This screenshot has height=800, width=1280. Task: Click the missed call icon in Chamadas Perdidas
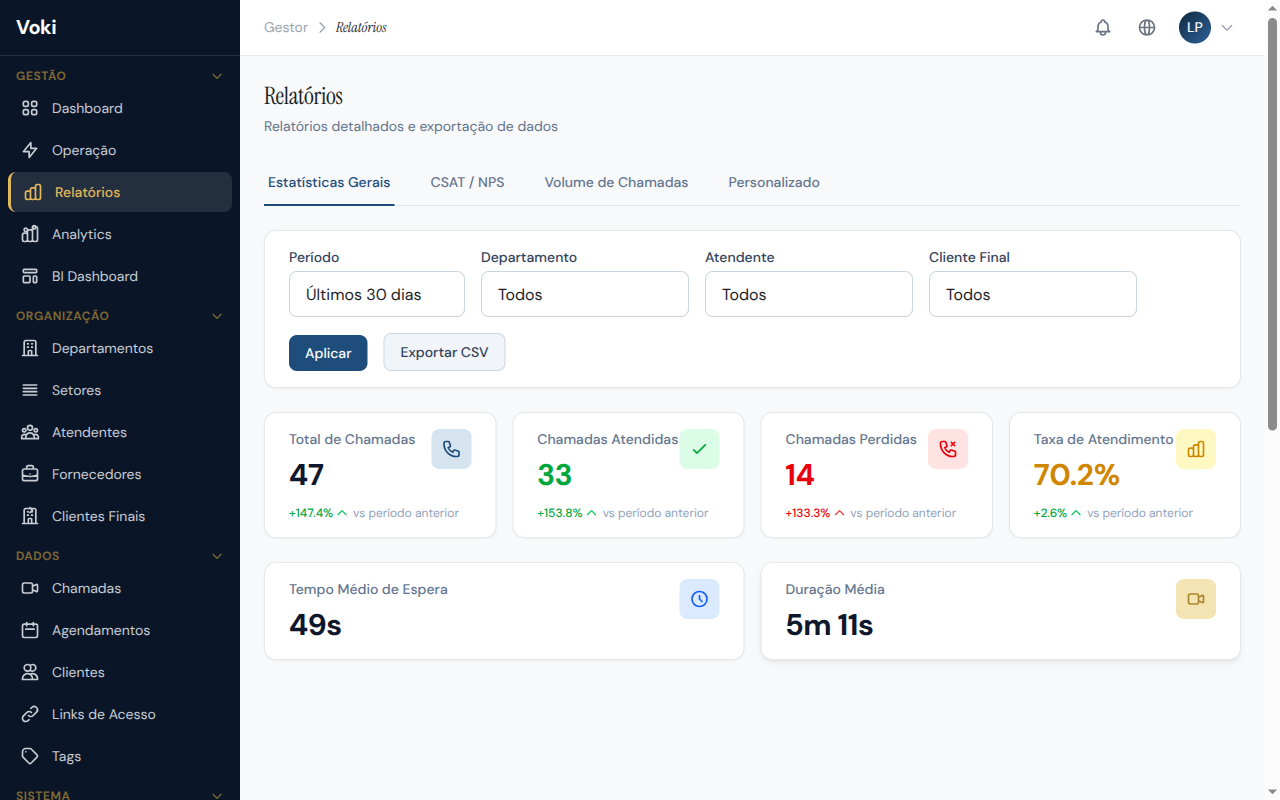click(947, 449)
